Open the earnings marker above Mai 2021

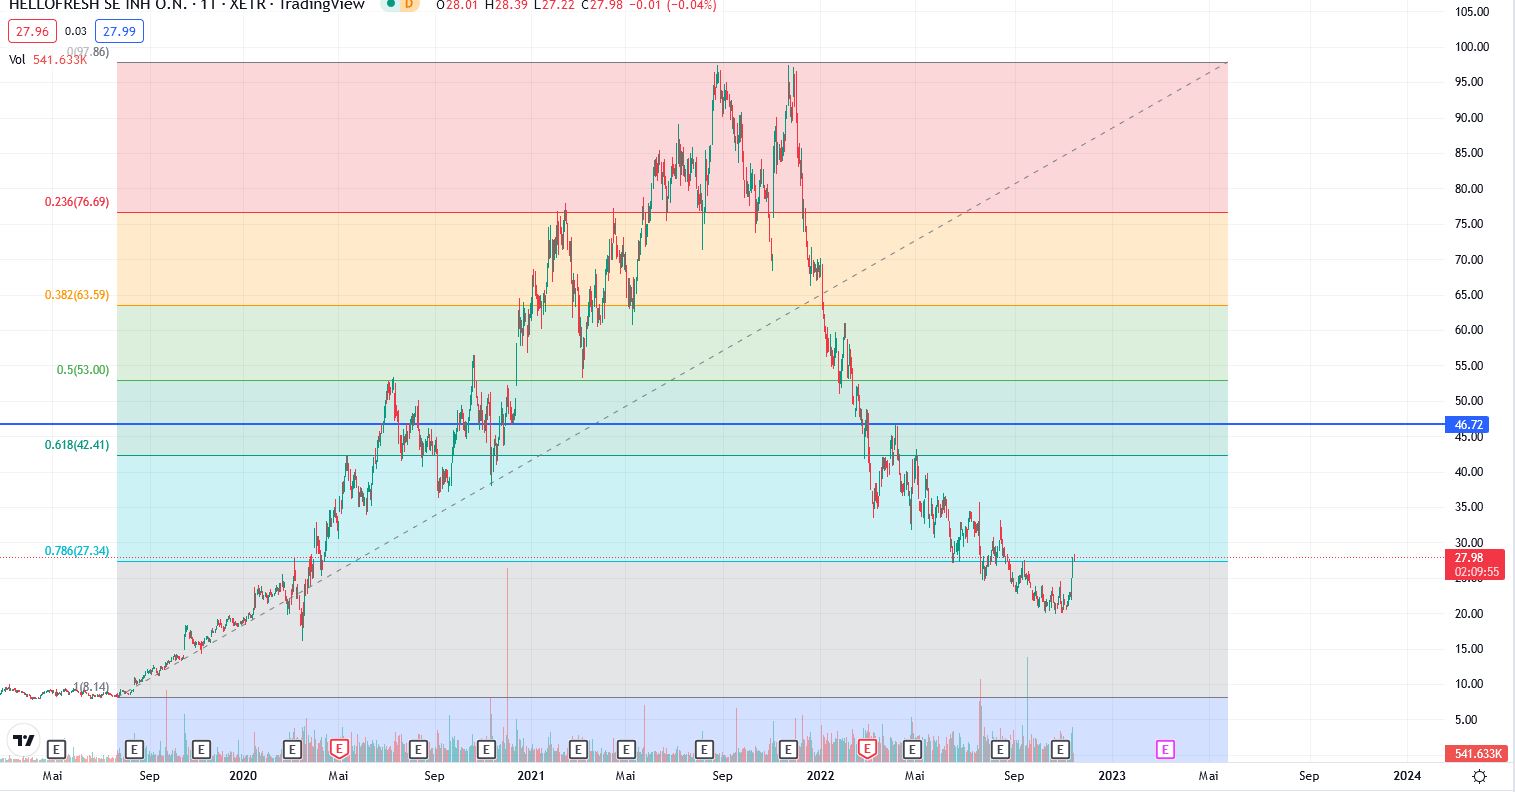tap(626, 749)
